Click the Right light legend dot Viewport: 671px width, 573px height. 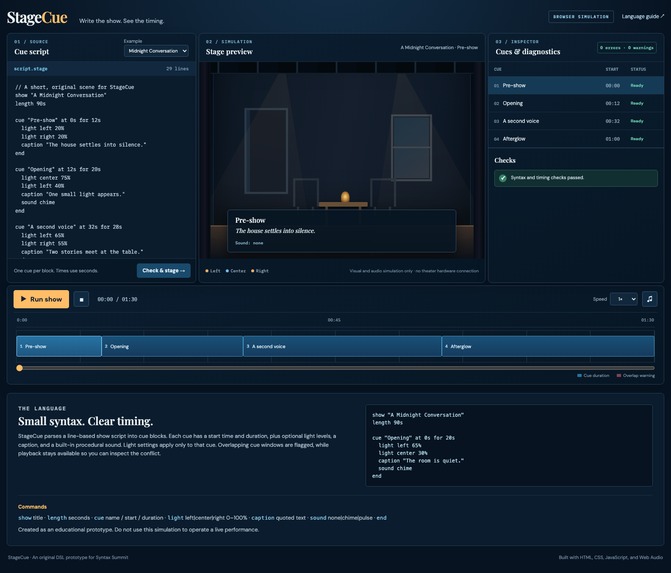pyautogui.click(x=252, y=271)
